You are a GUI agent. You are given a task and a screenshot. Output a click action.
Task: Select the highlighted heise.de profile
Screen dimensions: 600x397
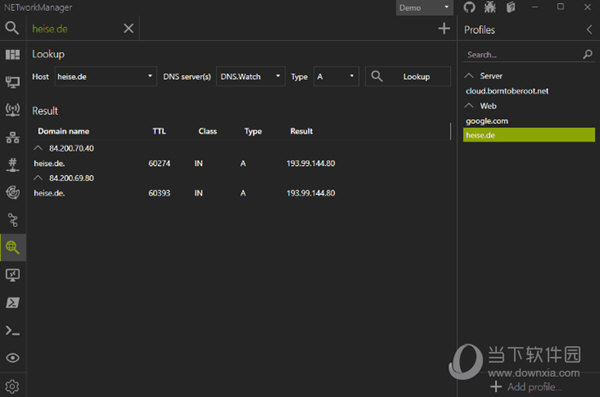(x=529, y=135)
